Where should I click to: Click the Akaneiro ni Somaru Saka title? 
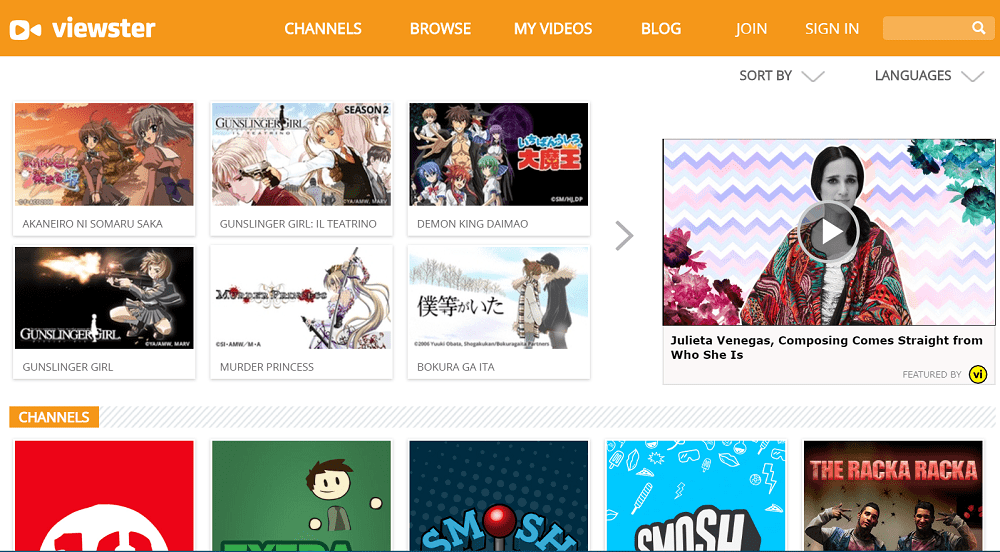pos(92,224)
